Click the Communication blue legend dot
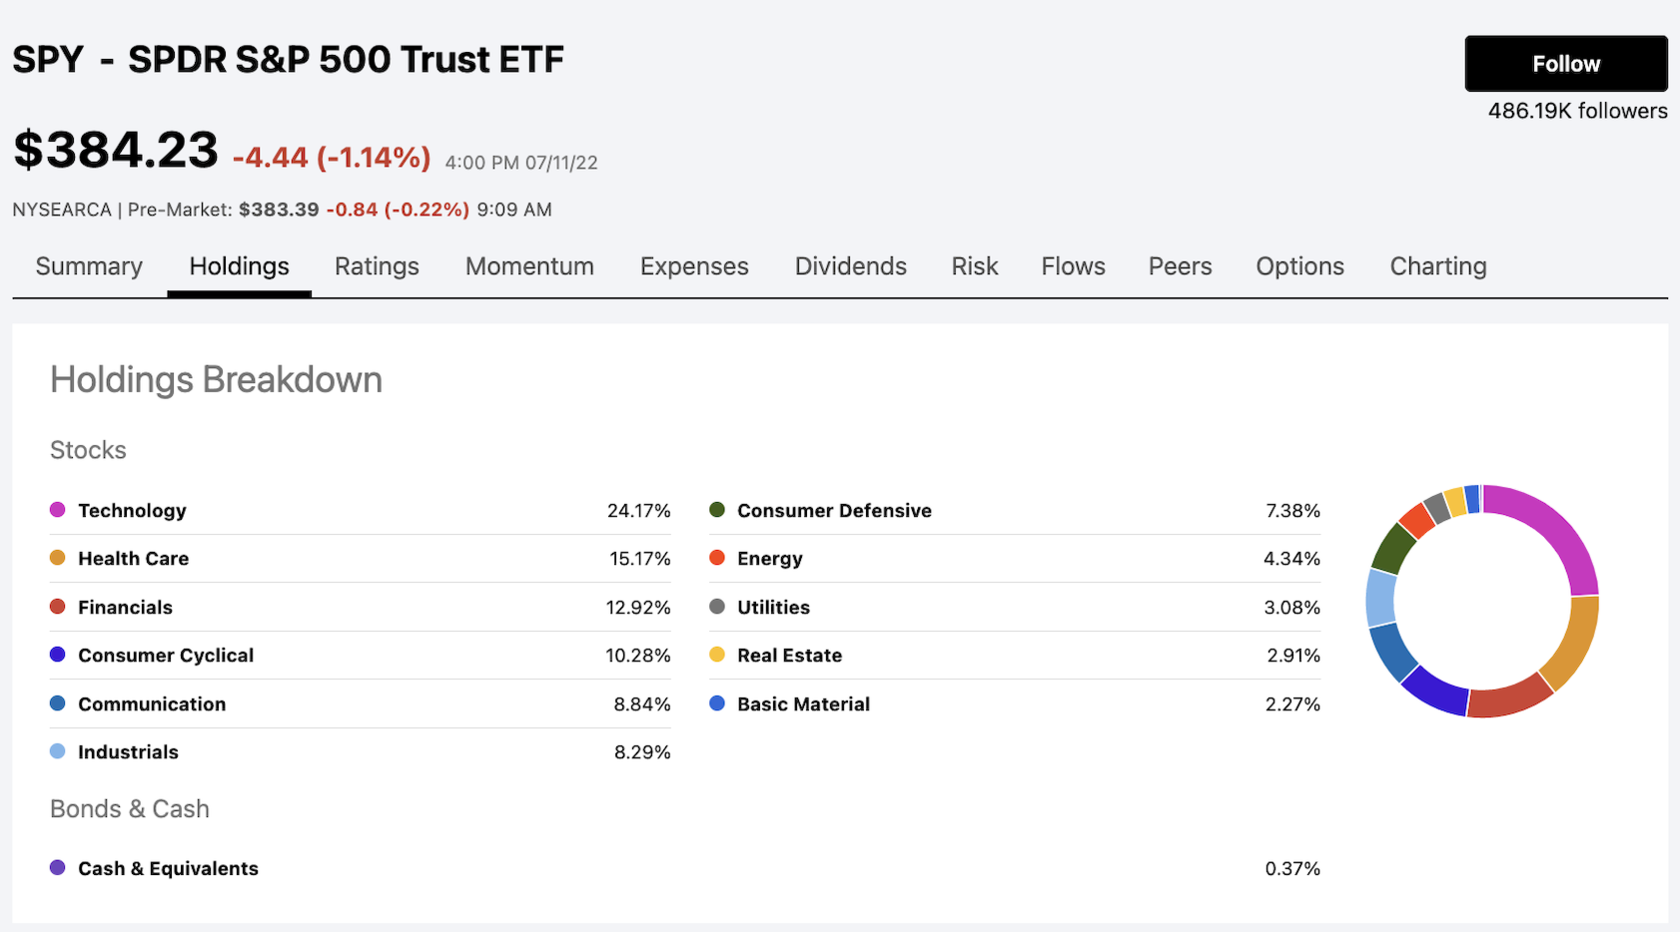1680x932 pixels. (x=58, y=704)
